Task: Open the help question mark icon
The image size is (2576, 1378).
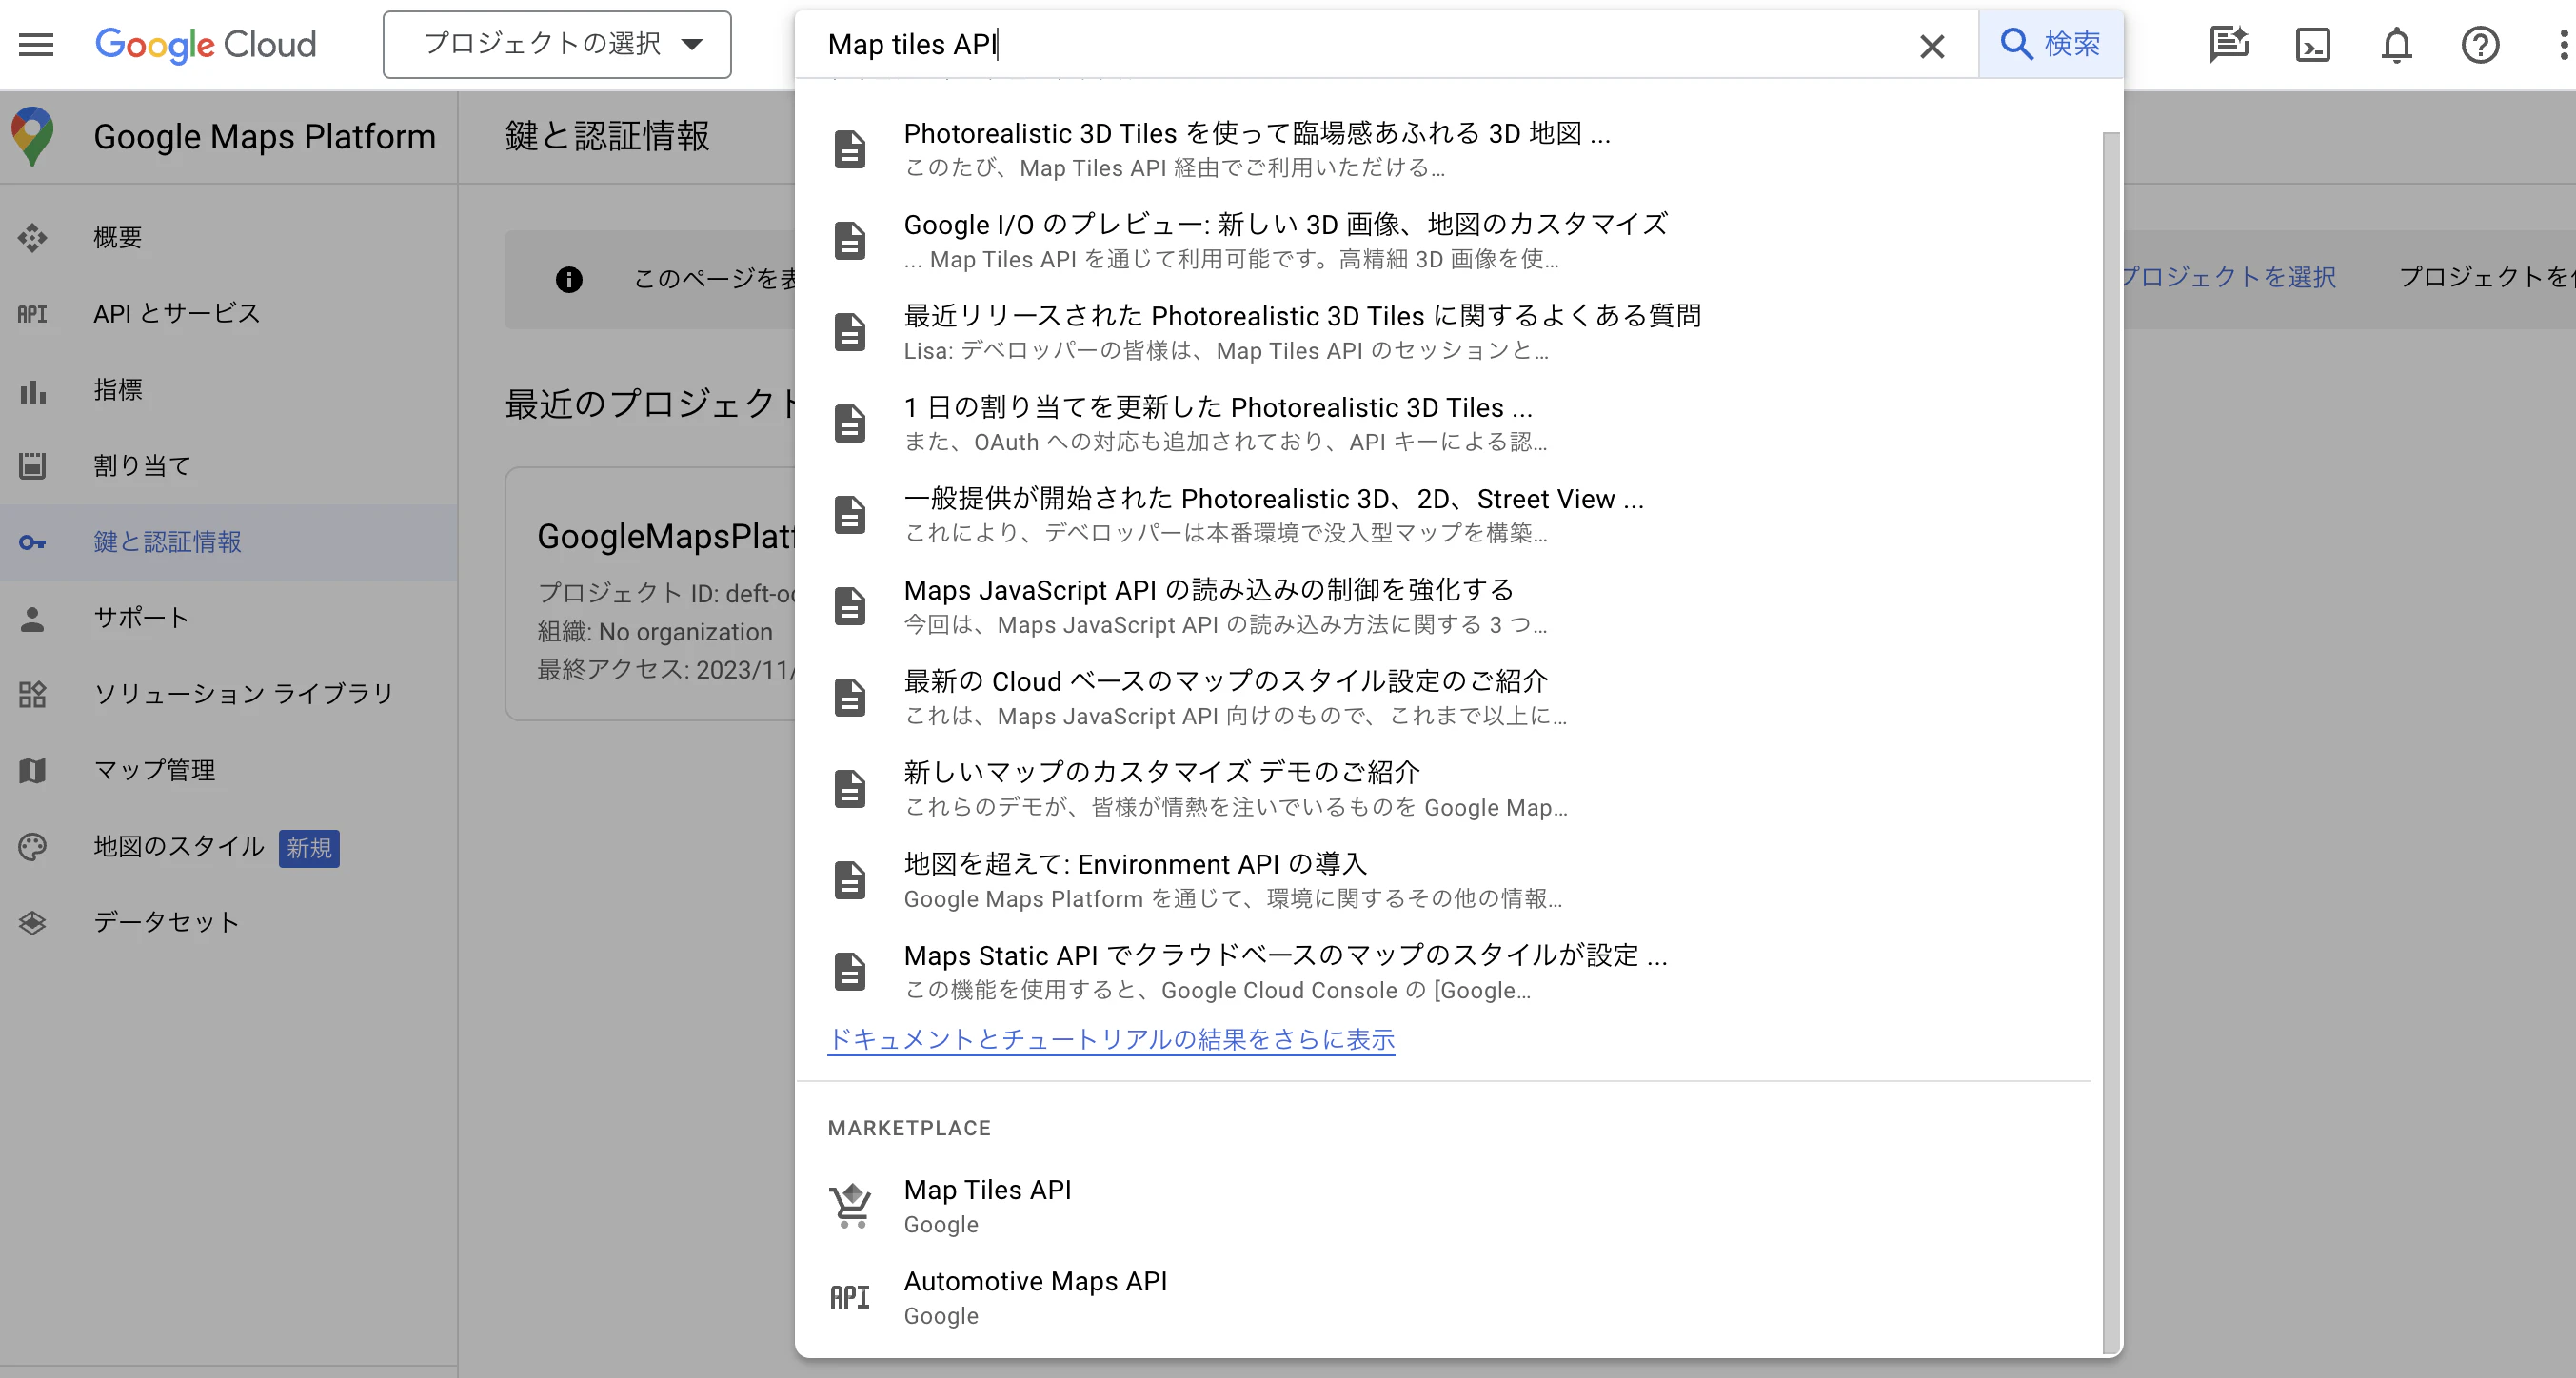Action: pyautogui.click(x=2480, y=45)
